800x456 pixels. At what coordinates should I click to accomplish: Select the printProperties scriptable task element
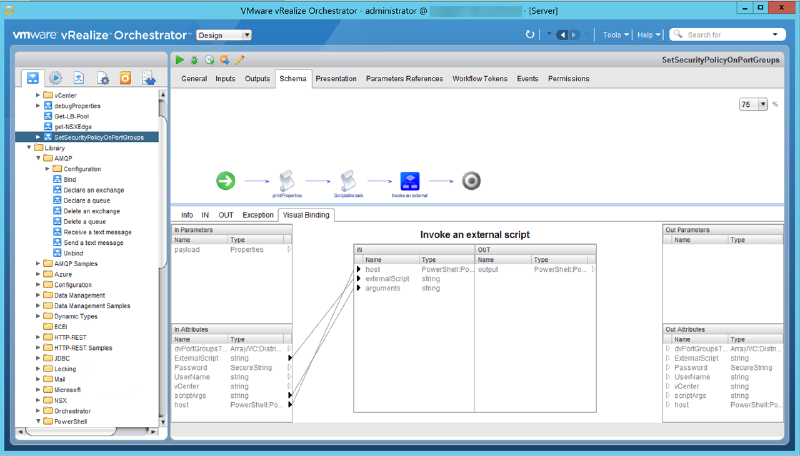287,182
